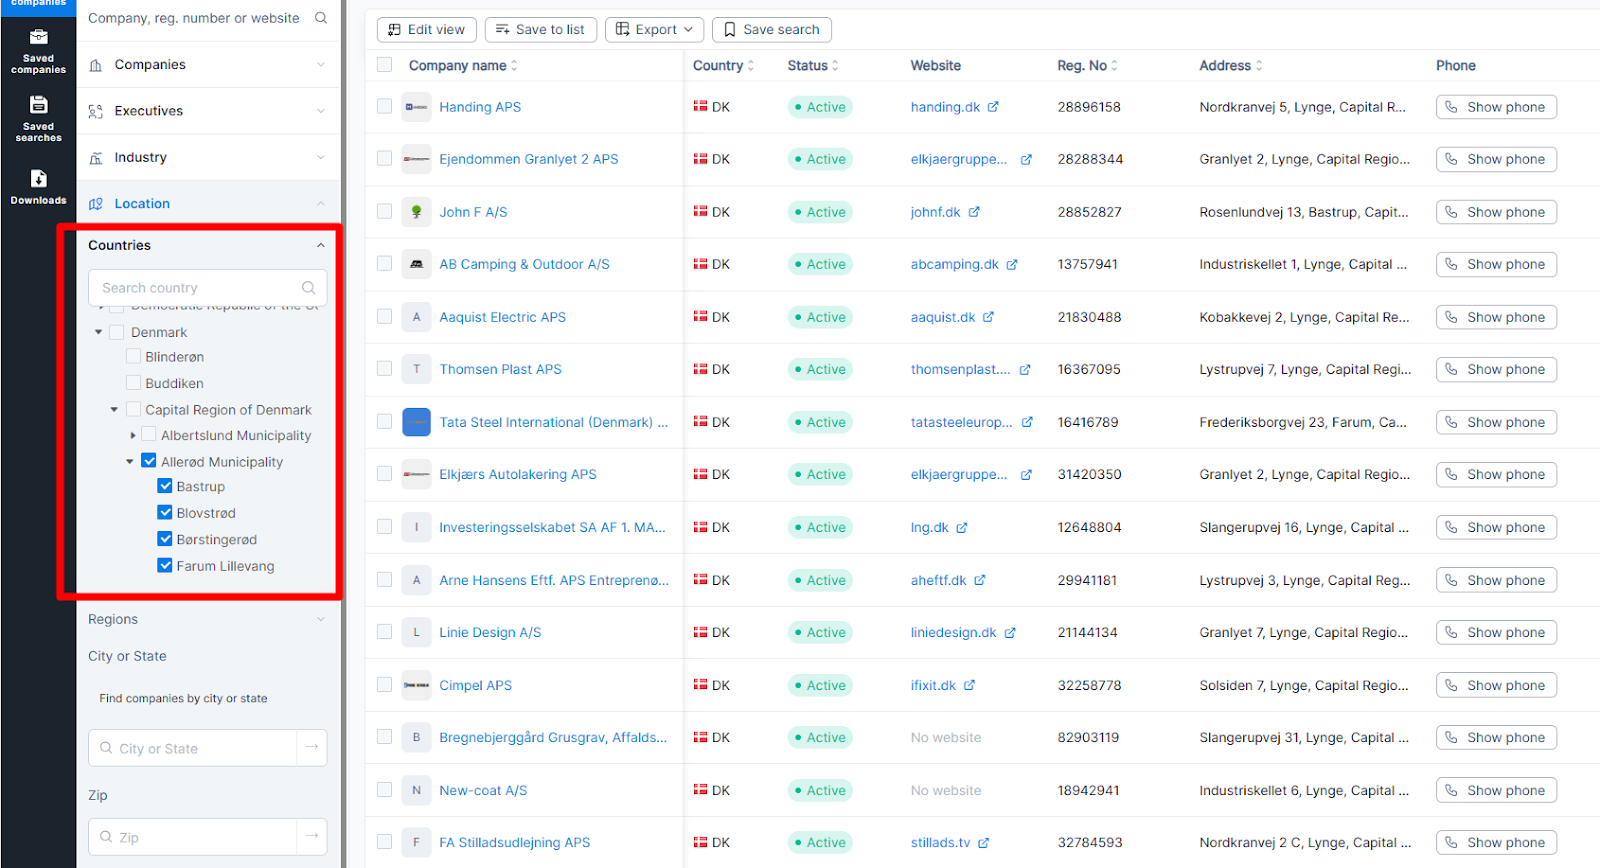The height and width of the screenshot is (868, 1600).
Task: Expand the Executives filter chevron
Action: pos(321,111)
